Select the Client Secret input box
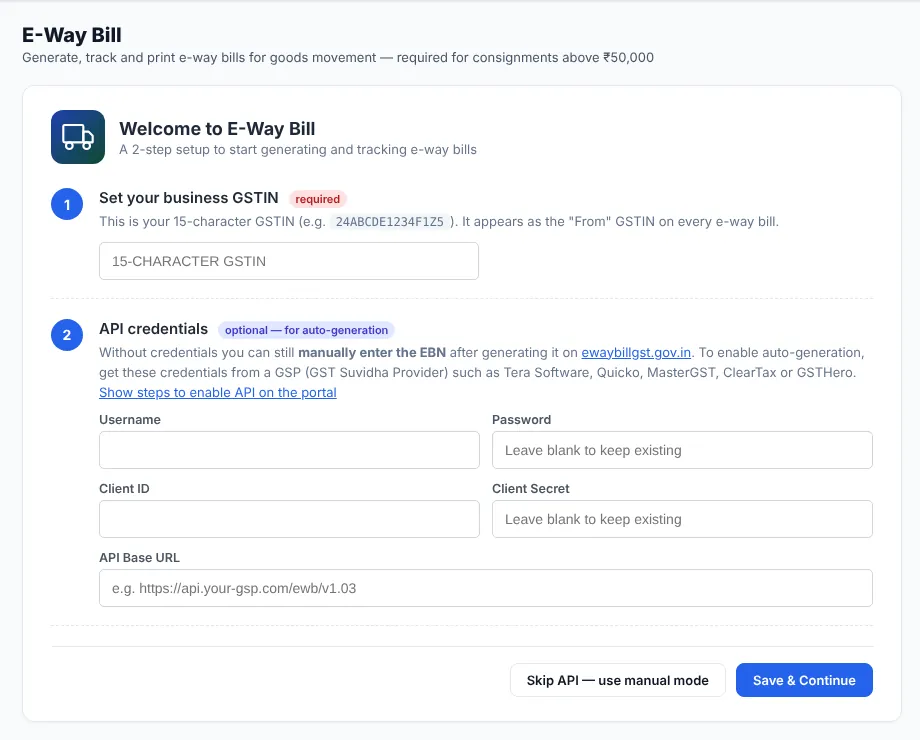The width and height of the screenshot is (920, 740). [x=682, y=519]
